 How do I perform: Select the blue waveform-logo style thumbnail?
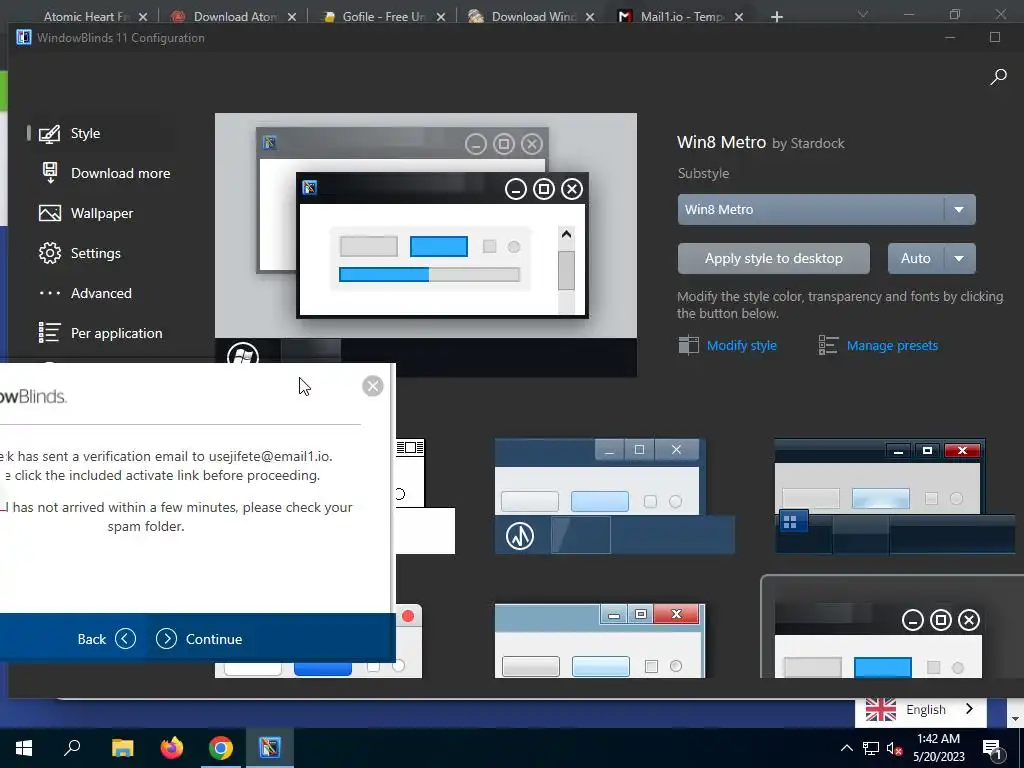[615, 496]
